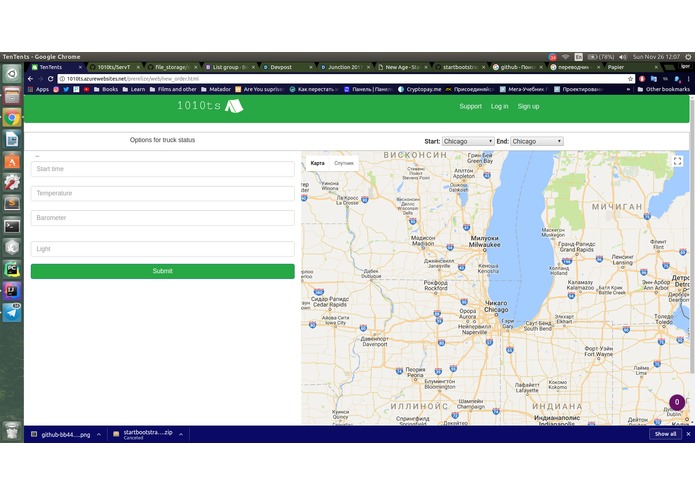Open Other bookmarks folder
This screenshot has height=494, width=695.
664,89
